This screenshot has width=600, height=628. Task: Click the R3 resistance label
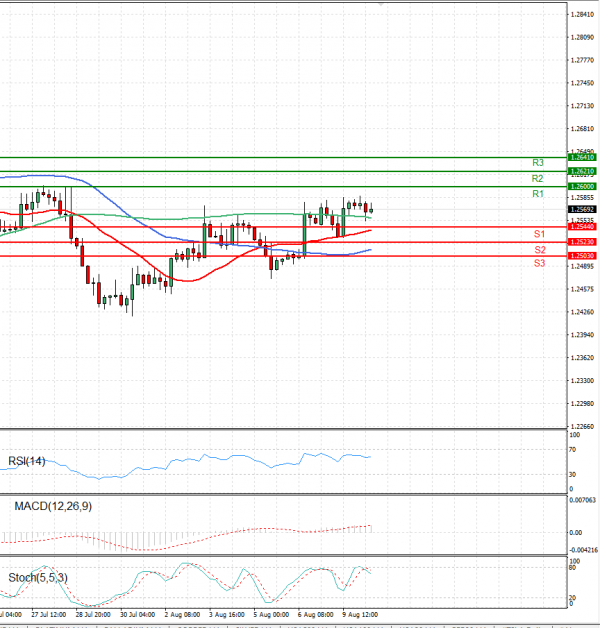click(538, 163)
